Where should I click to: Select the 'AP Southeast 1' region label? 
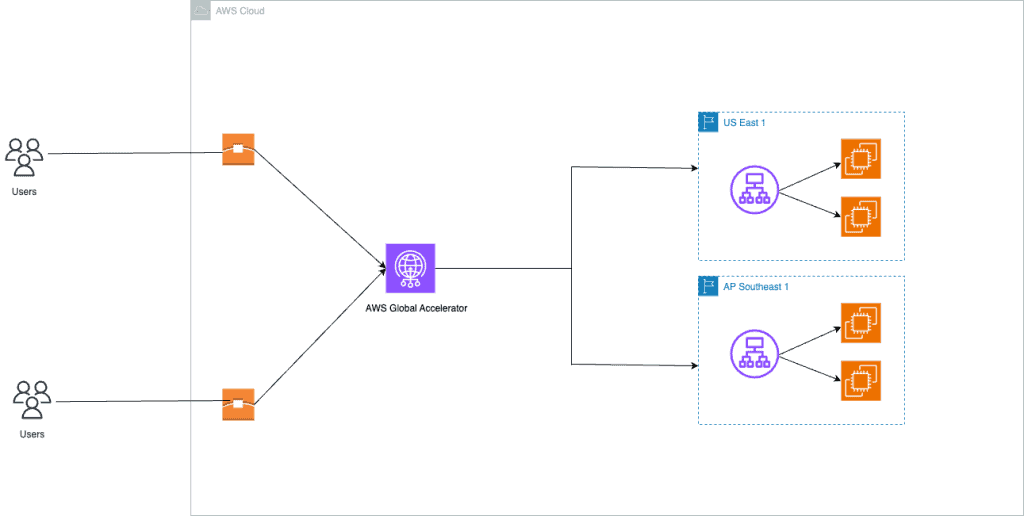point(756,287)
